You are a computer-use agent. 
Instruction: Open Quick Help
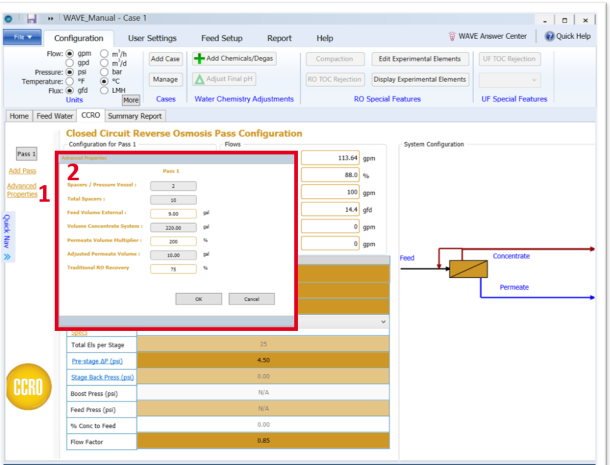(568, 36)
